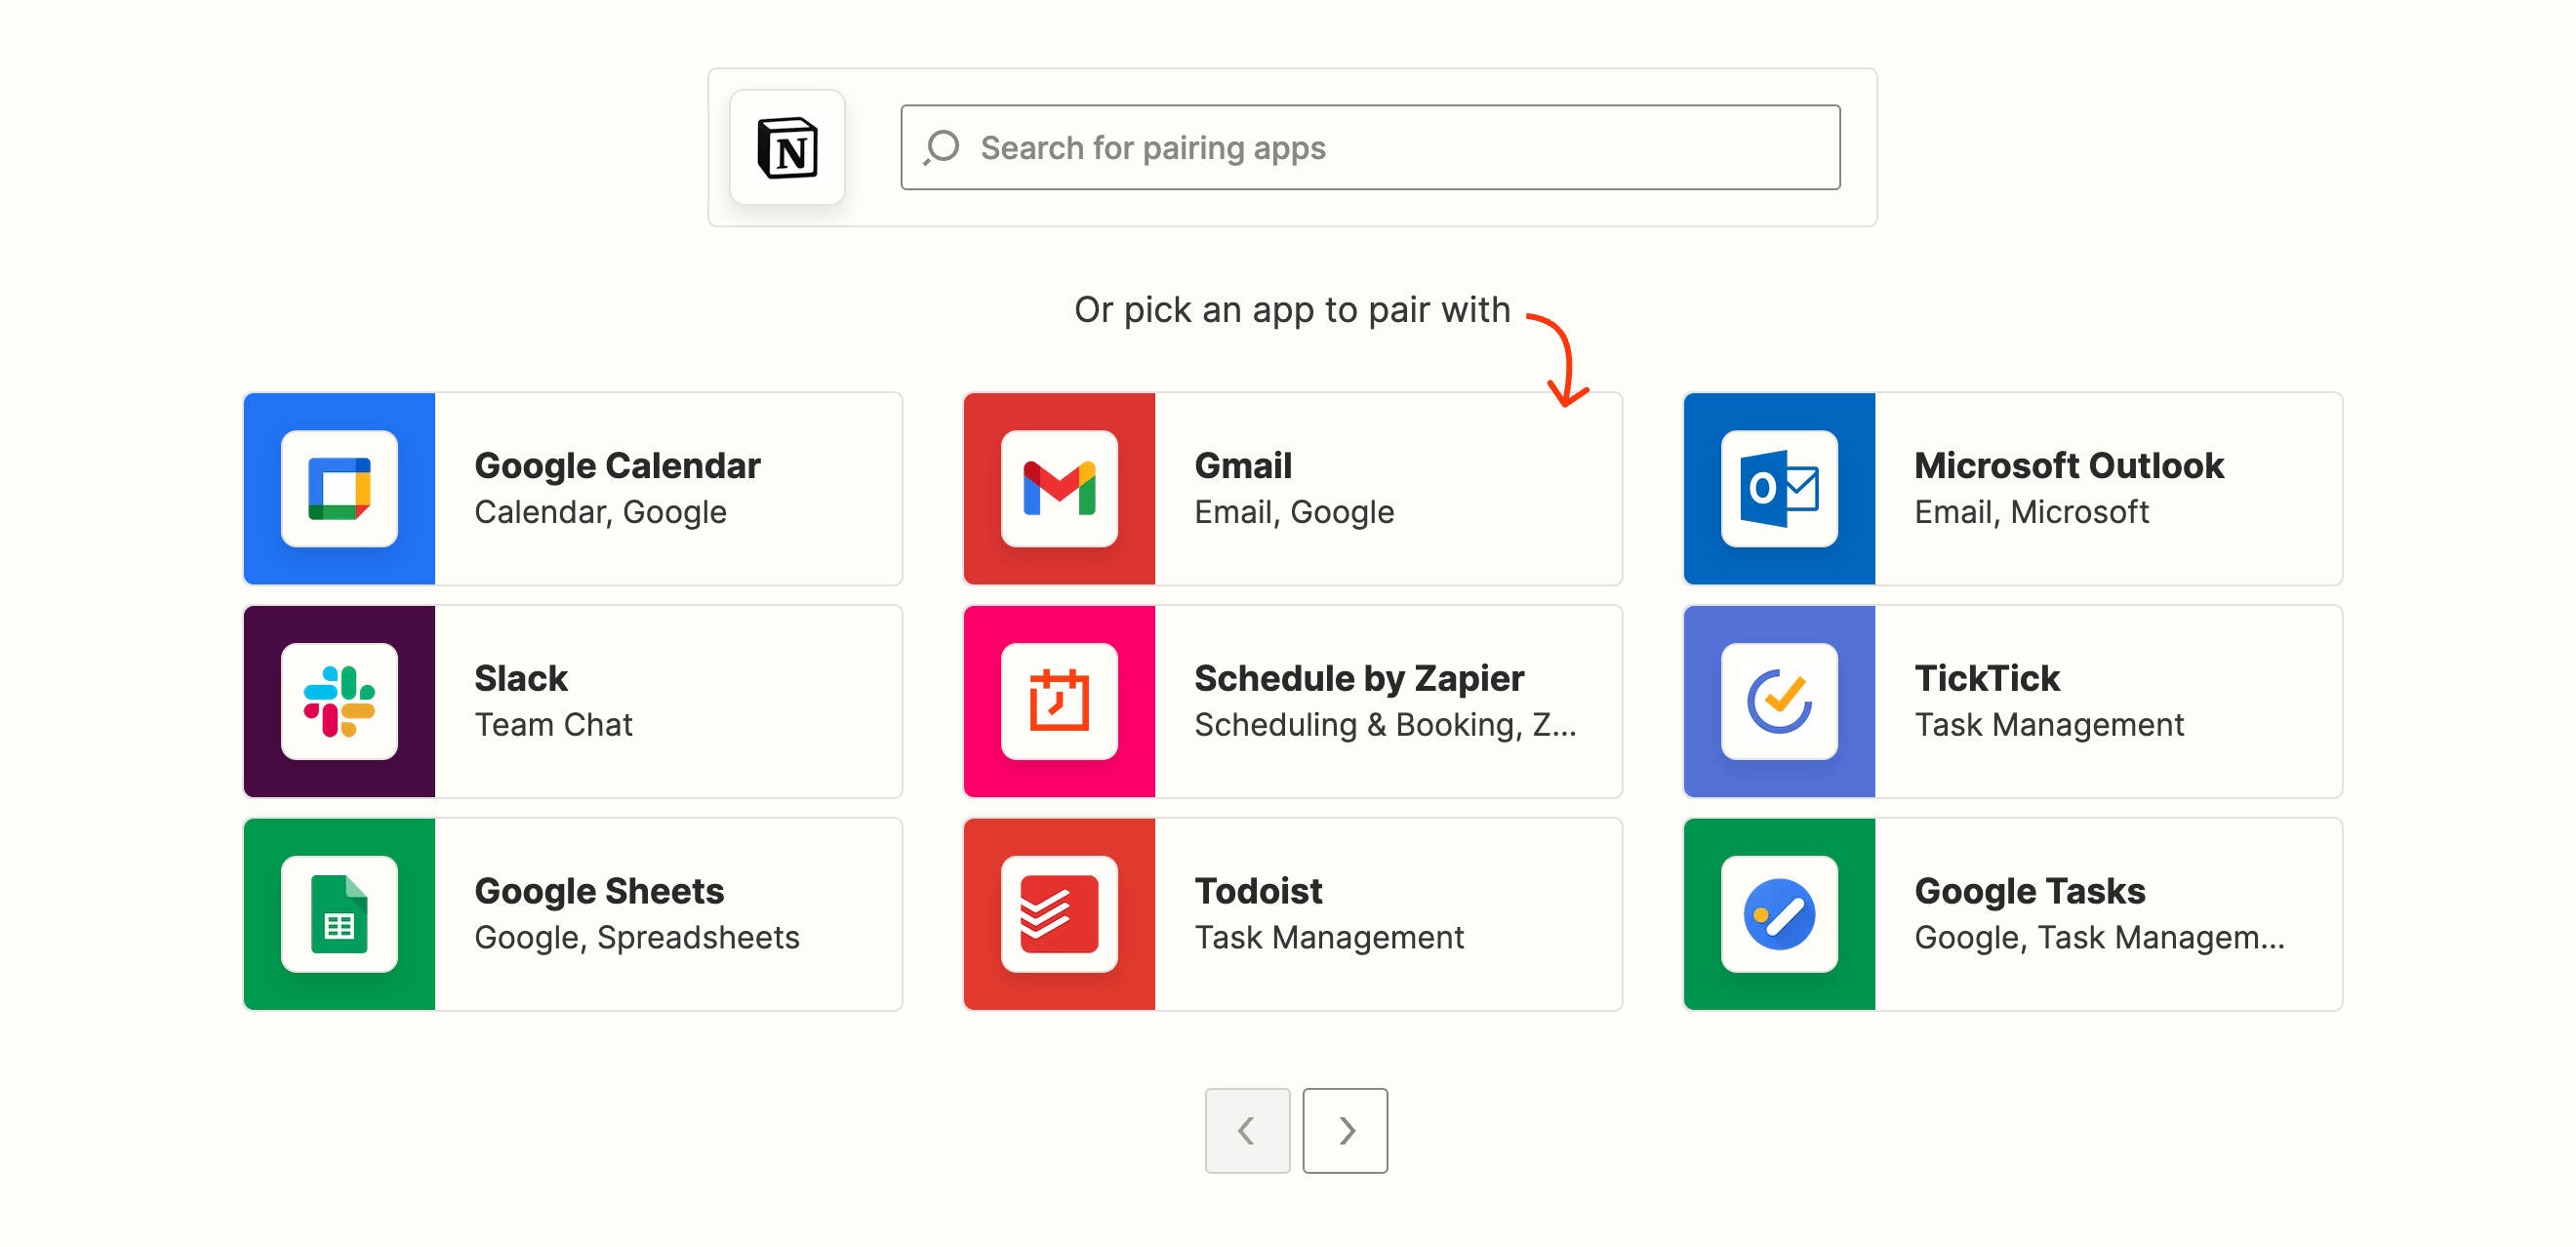The width and height of the screenshot is (2576, 1247).
Task: Click 'Email, Google' category text
Action: click(1294, 512)
